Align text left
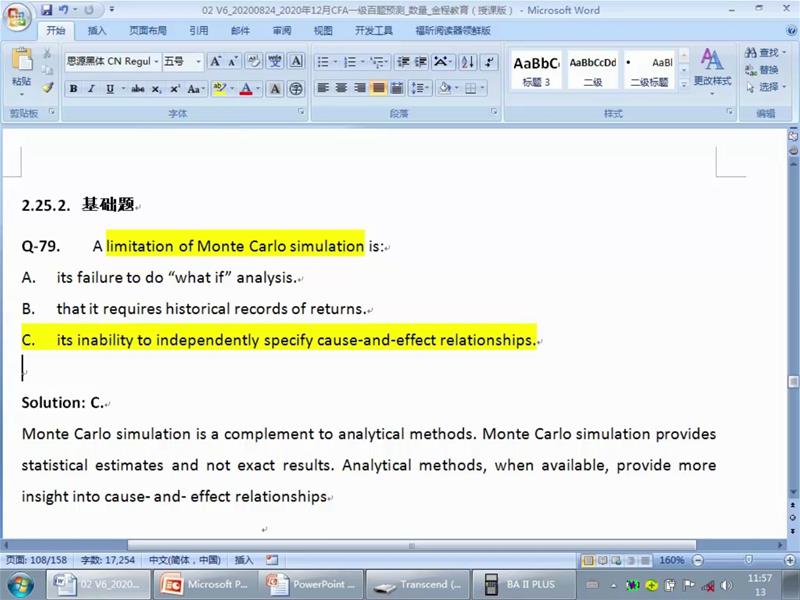This screenshot has width=800, height=600. pyautogui.click(x=323, y=88)
